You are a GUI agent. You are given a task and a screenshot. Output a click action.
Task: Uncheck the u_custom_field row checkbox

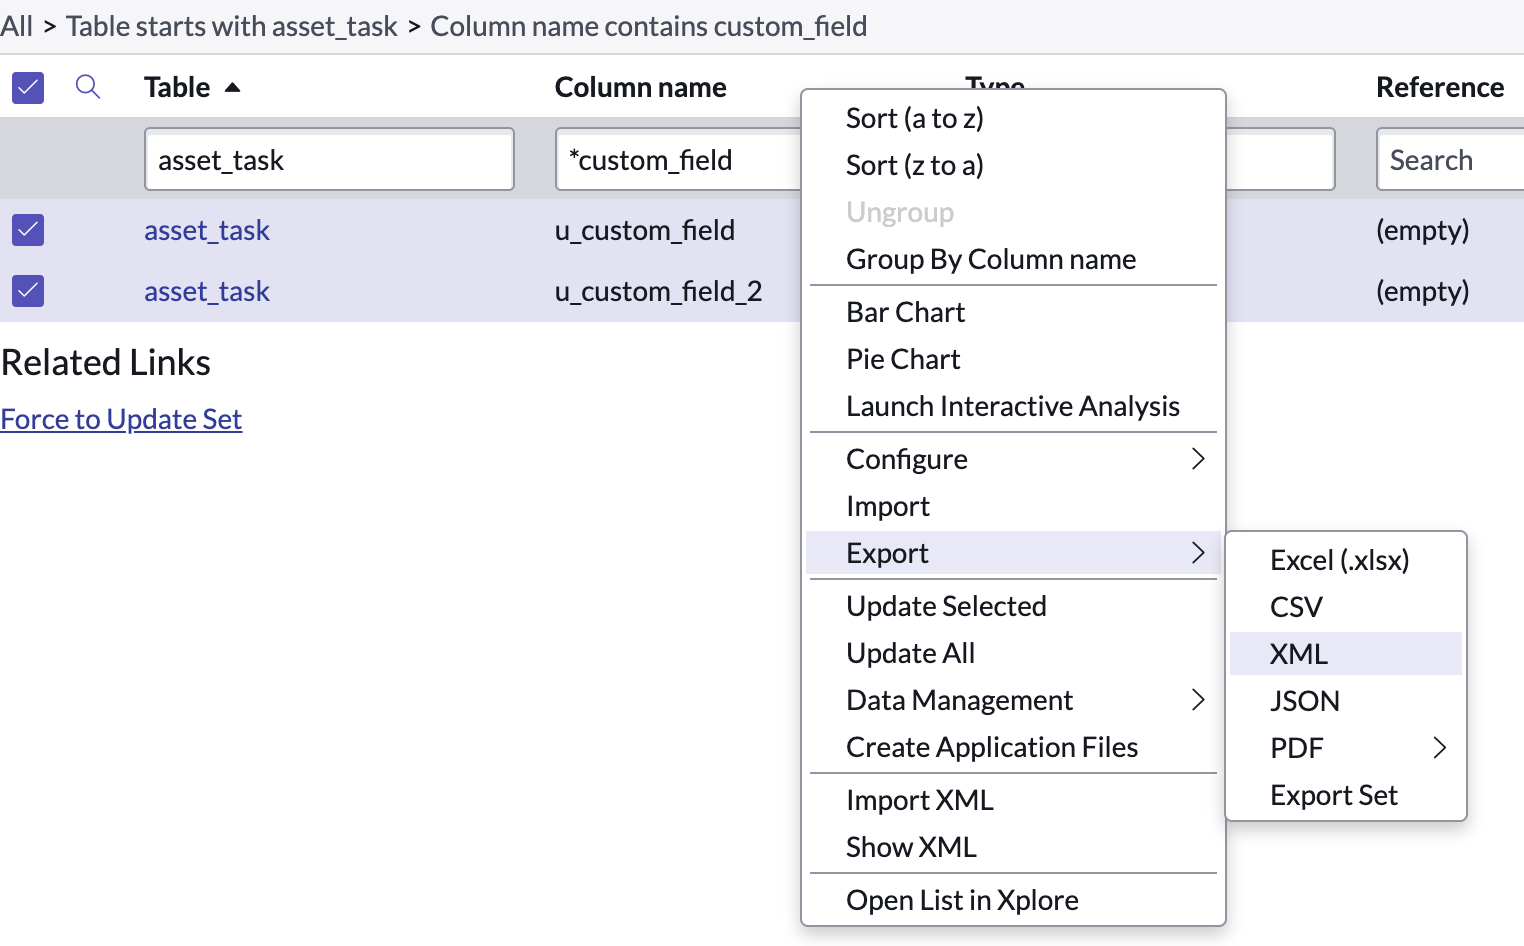[x=28, y=230]
